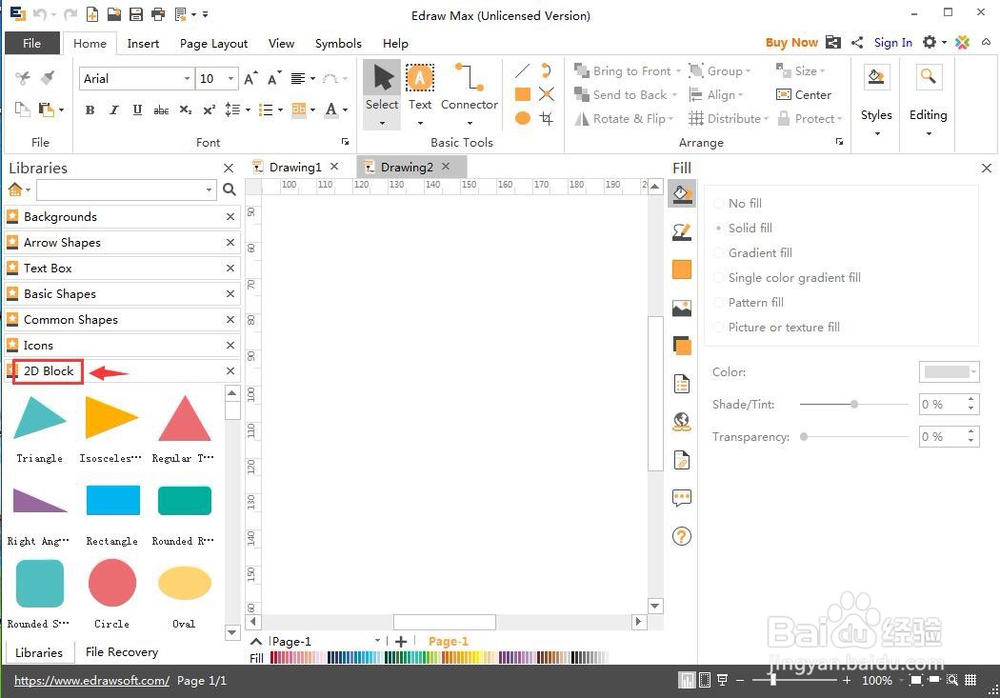
Task: Open the Picture panel icon in sidebar
Action: (x=682, y=308)
